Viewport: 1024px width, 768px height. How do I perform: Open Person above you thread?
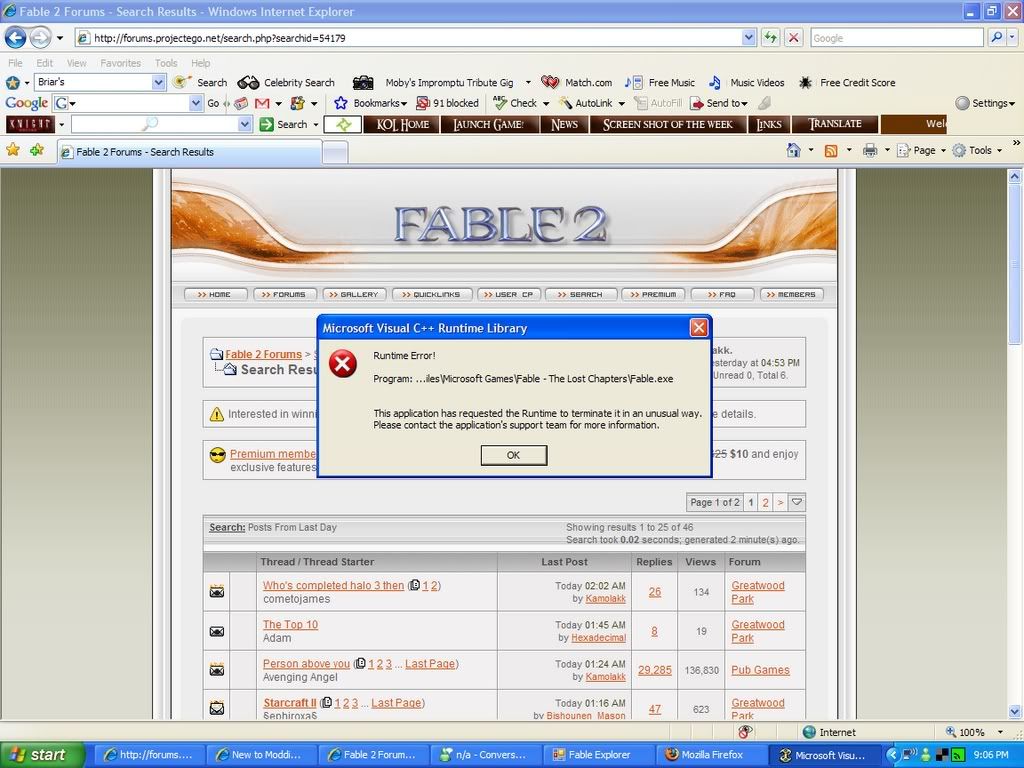(x=306, y=664)
